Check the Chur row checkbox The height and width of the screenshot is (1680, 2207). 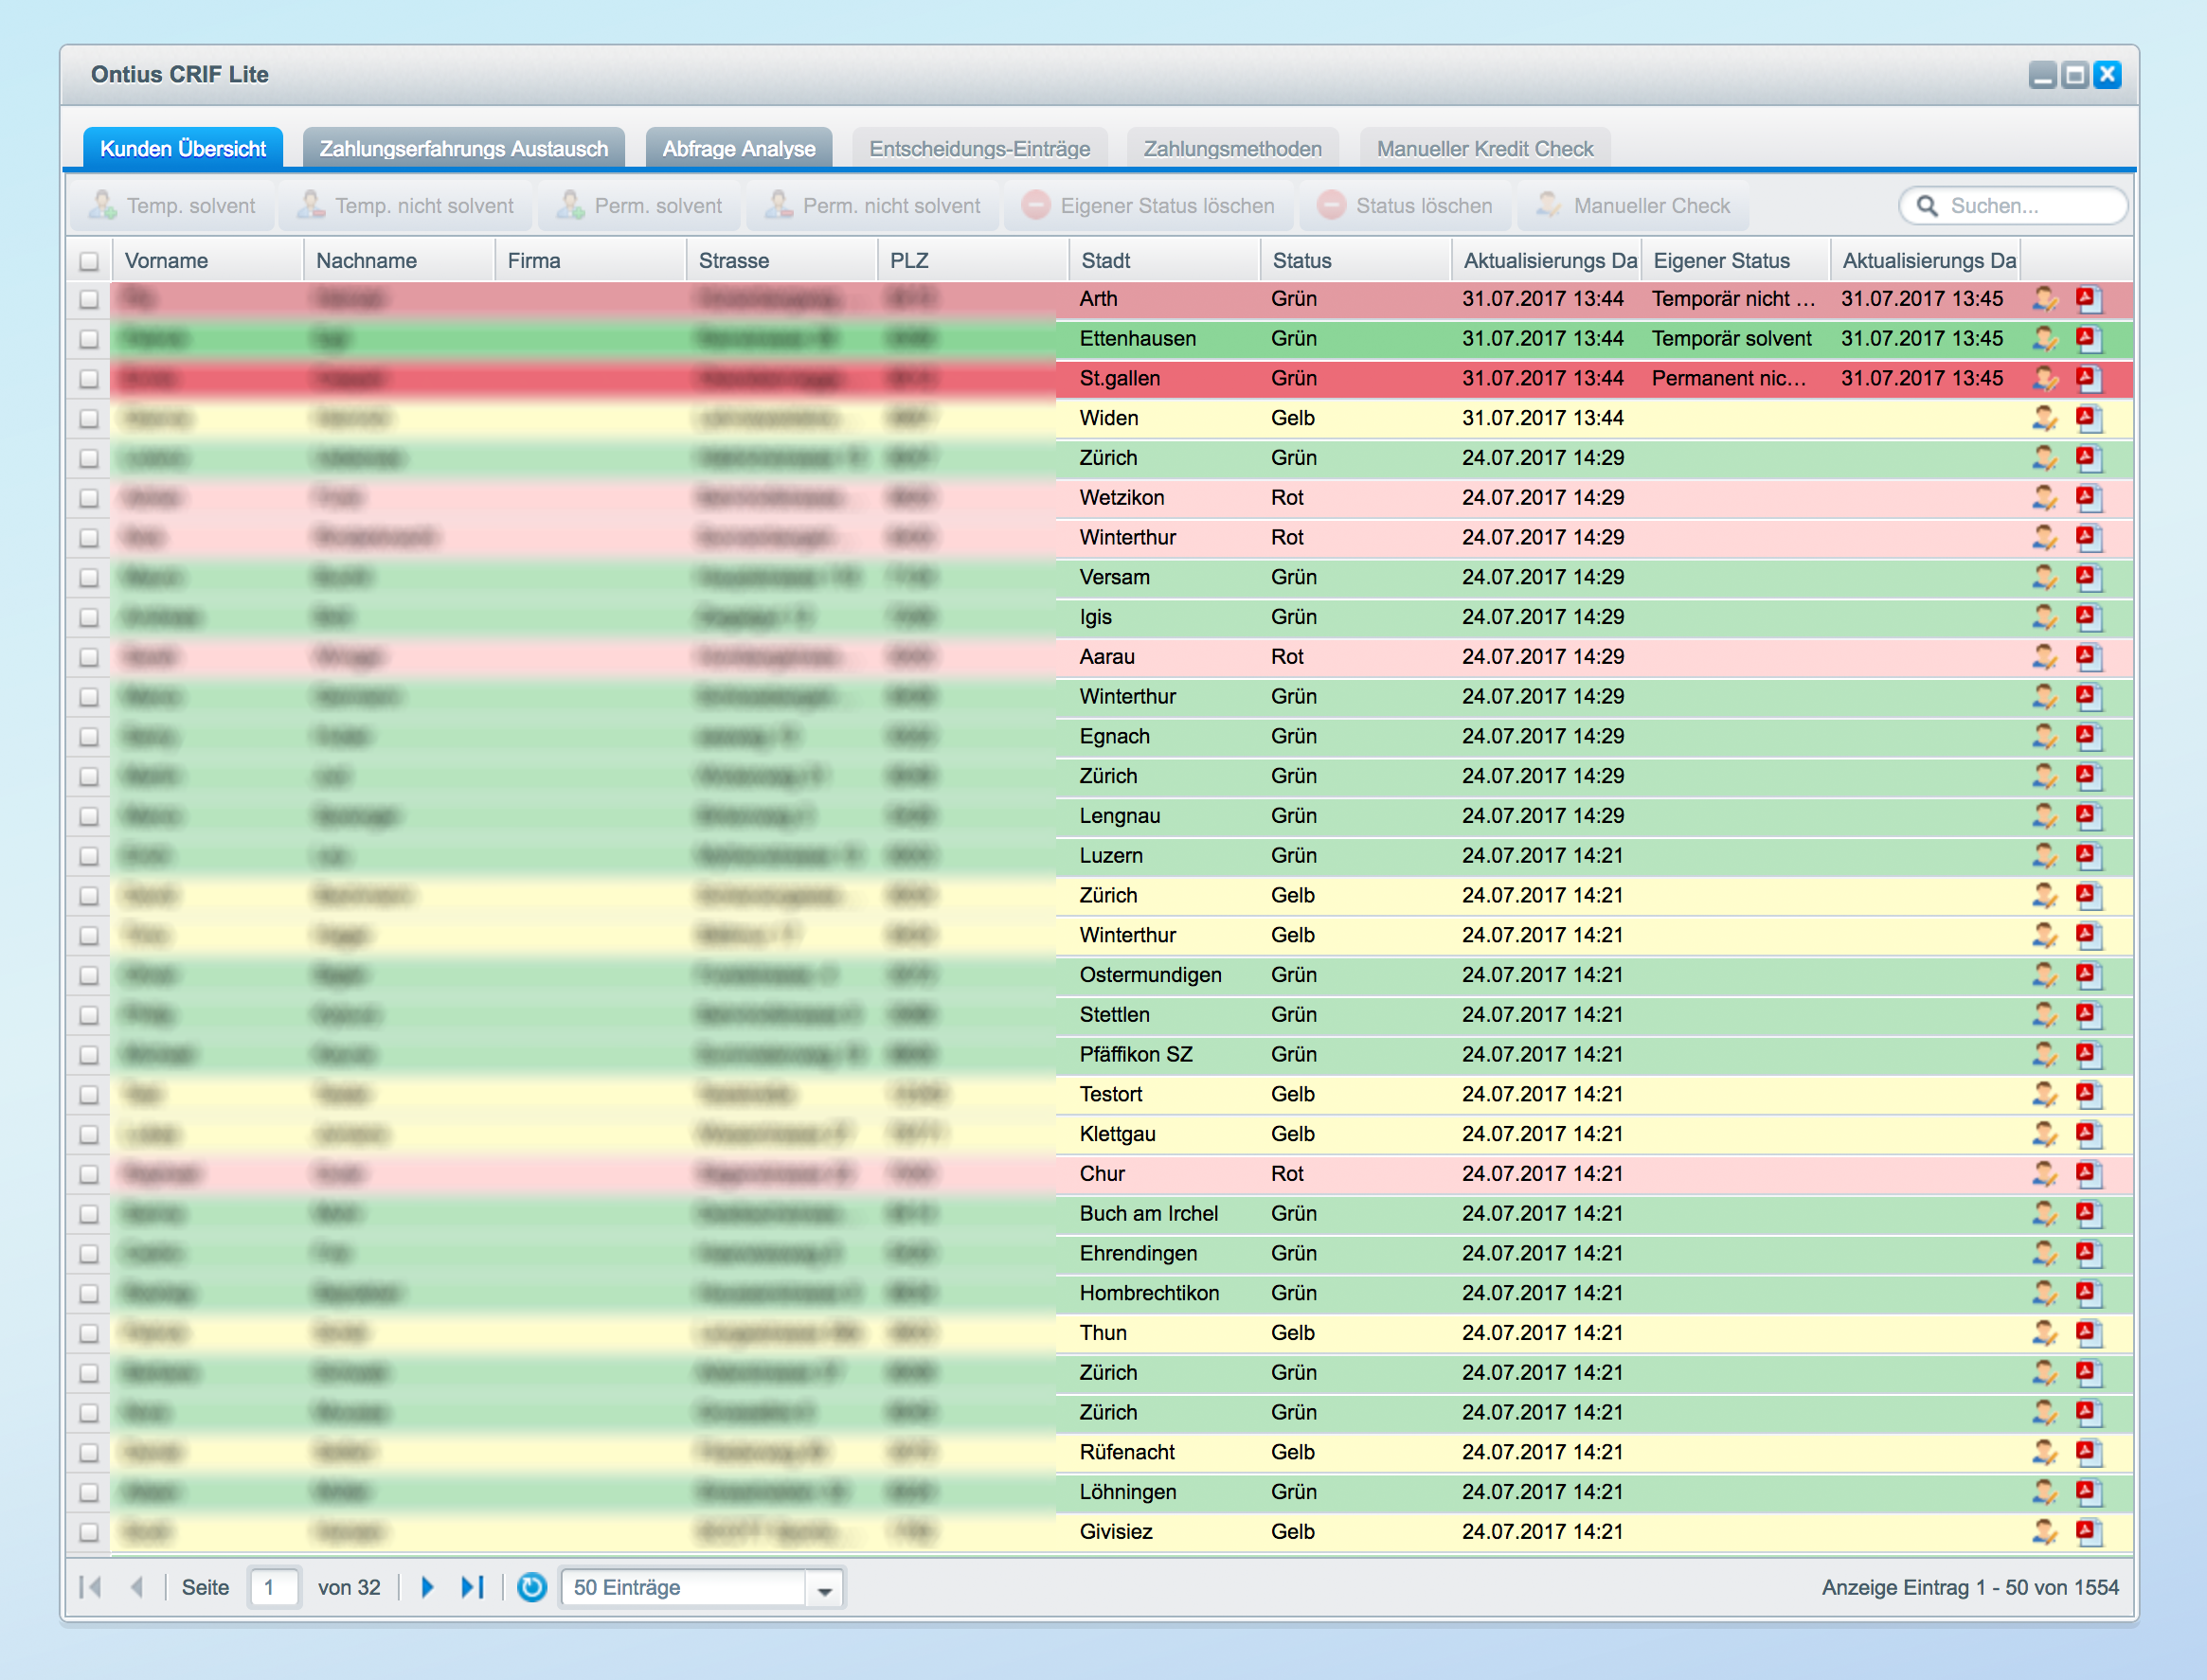89,1175
